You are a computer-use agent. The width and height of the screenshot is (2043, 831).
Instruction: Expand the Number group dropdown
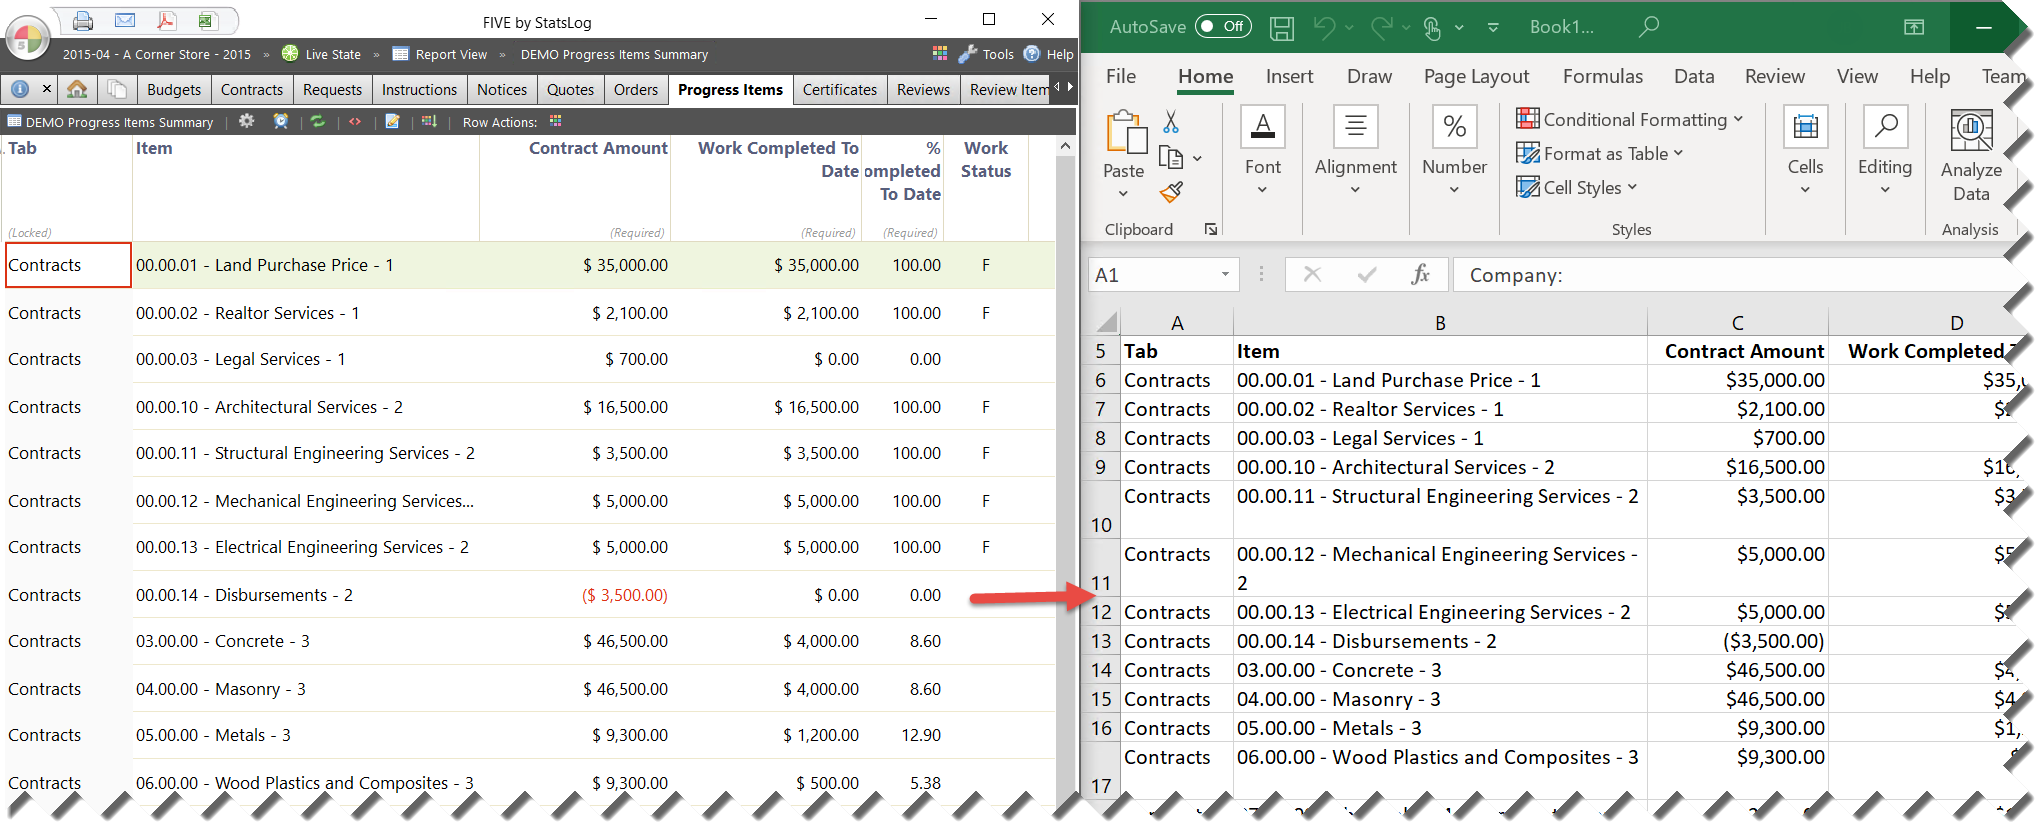1454,190
